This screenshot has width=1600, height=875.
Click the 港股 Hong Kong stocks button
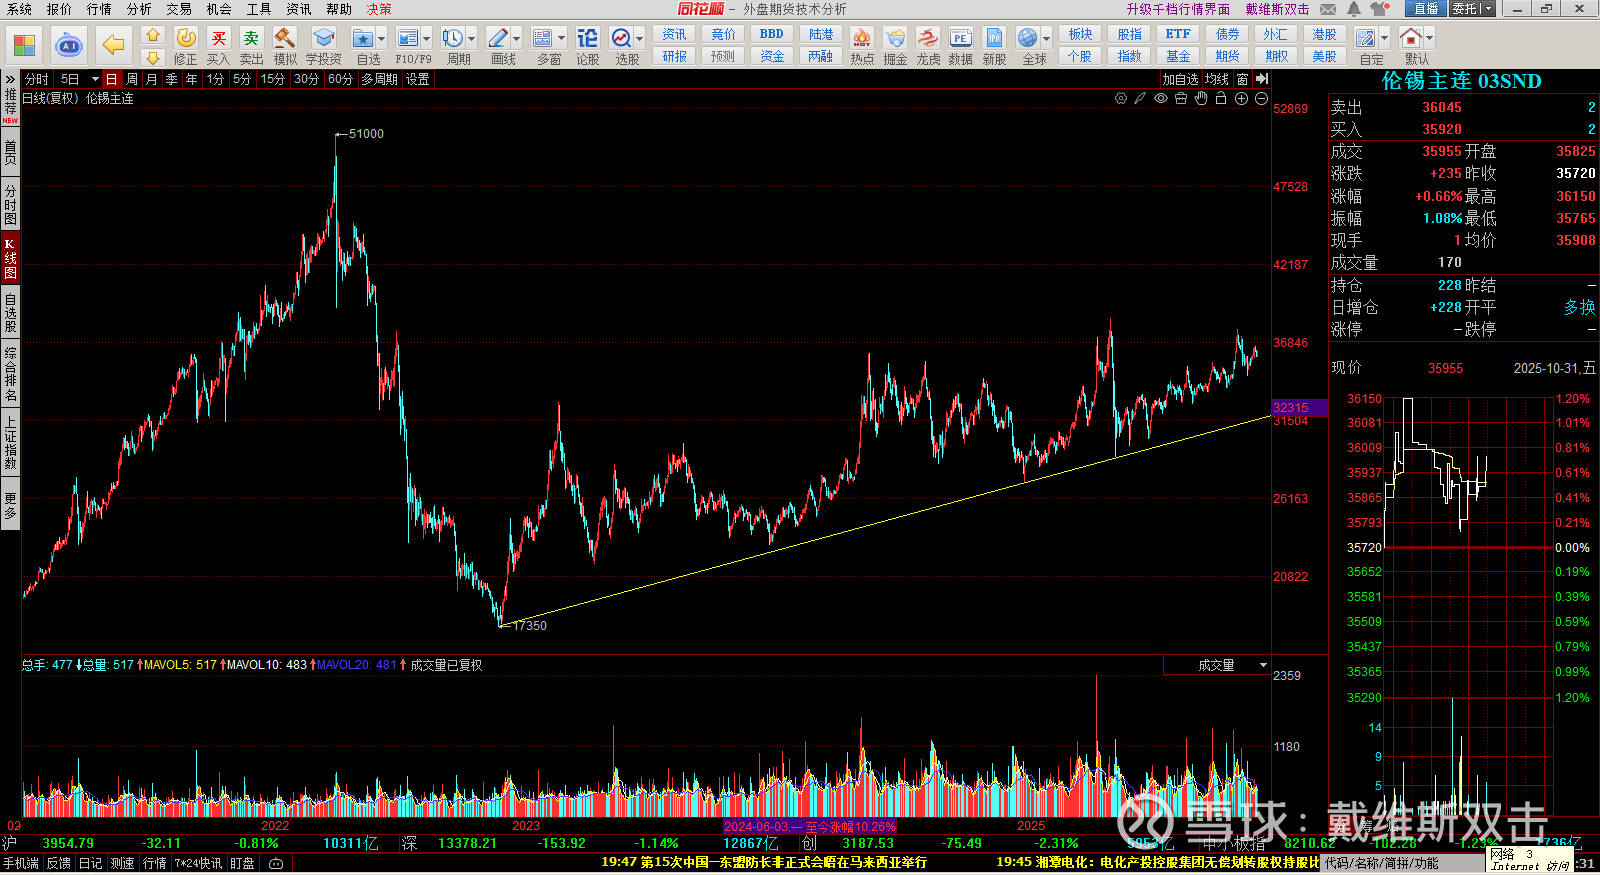(x=1324, y=34)
